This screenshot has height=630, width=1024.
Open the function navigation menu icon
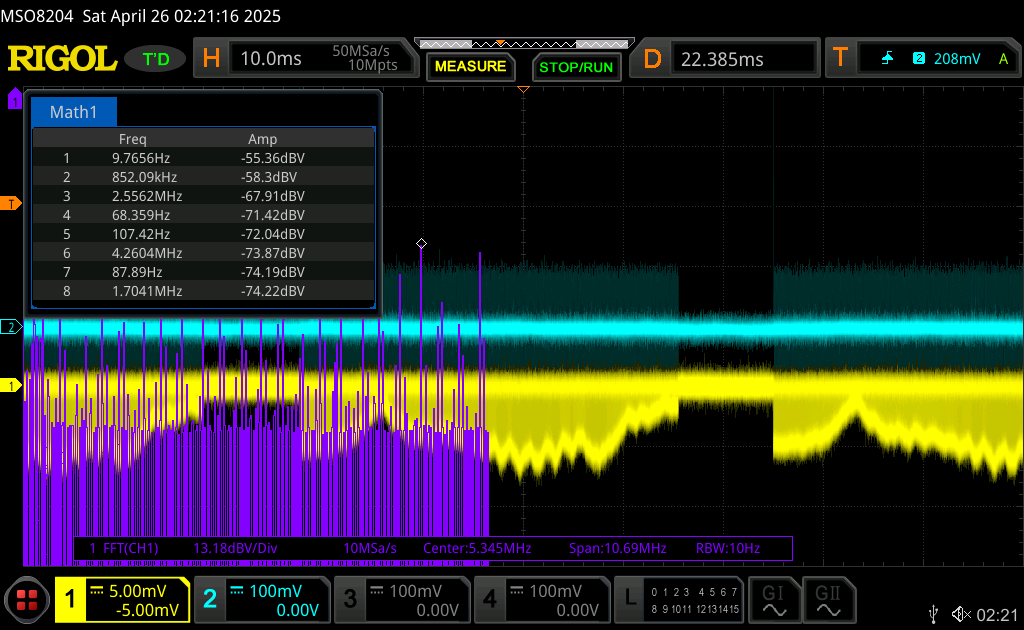pyautogui.click(x=27, y=600)
